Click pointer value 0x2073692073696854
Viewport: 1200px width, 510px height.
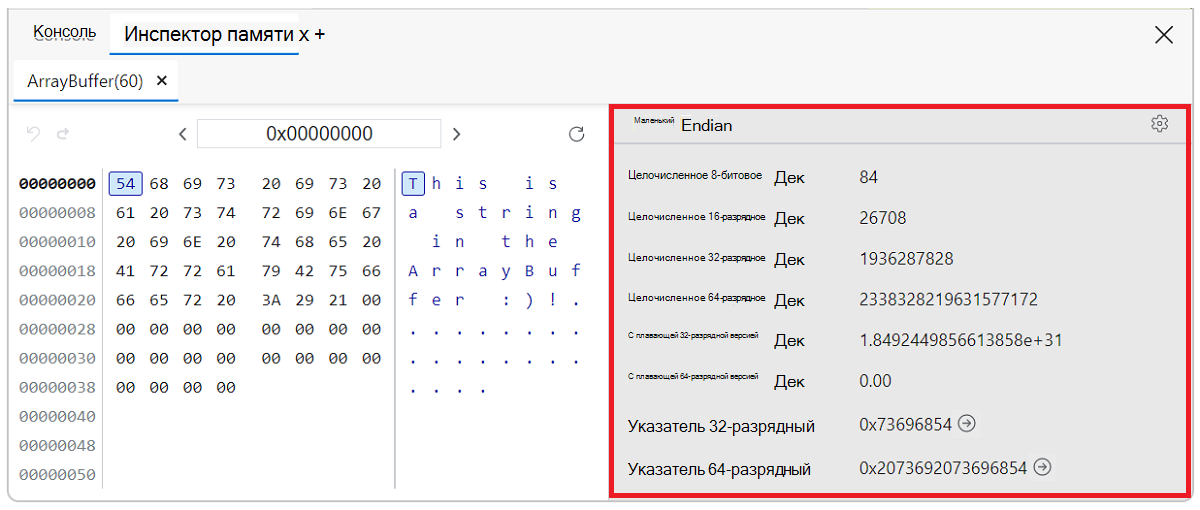(942, 467)
